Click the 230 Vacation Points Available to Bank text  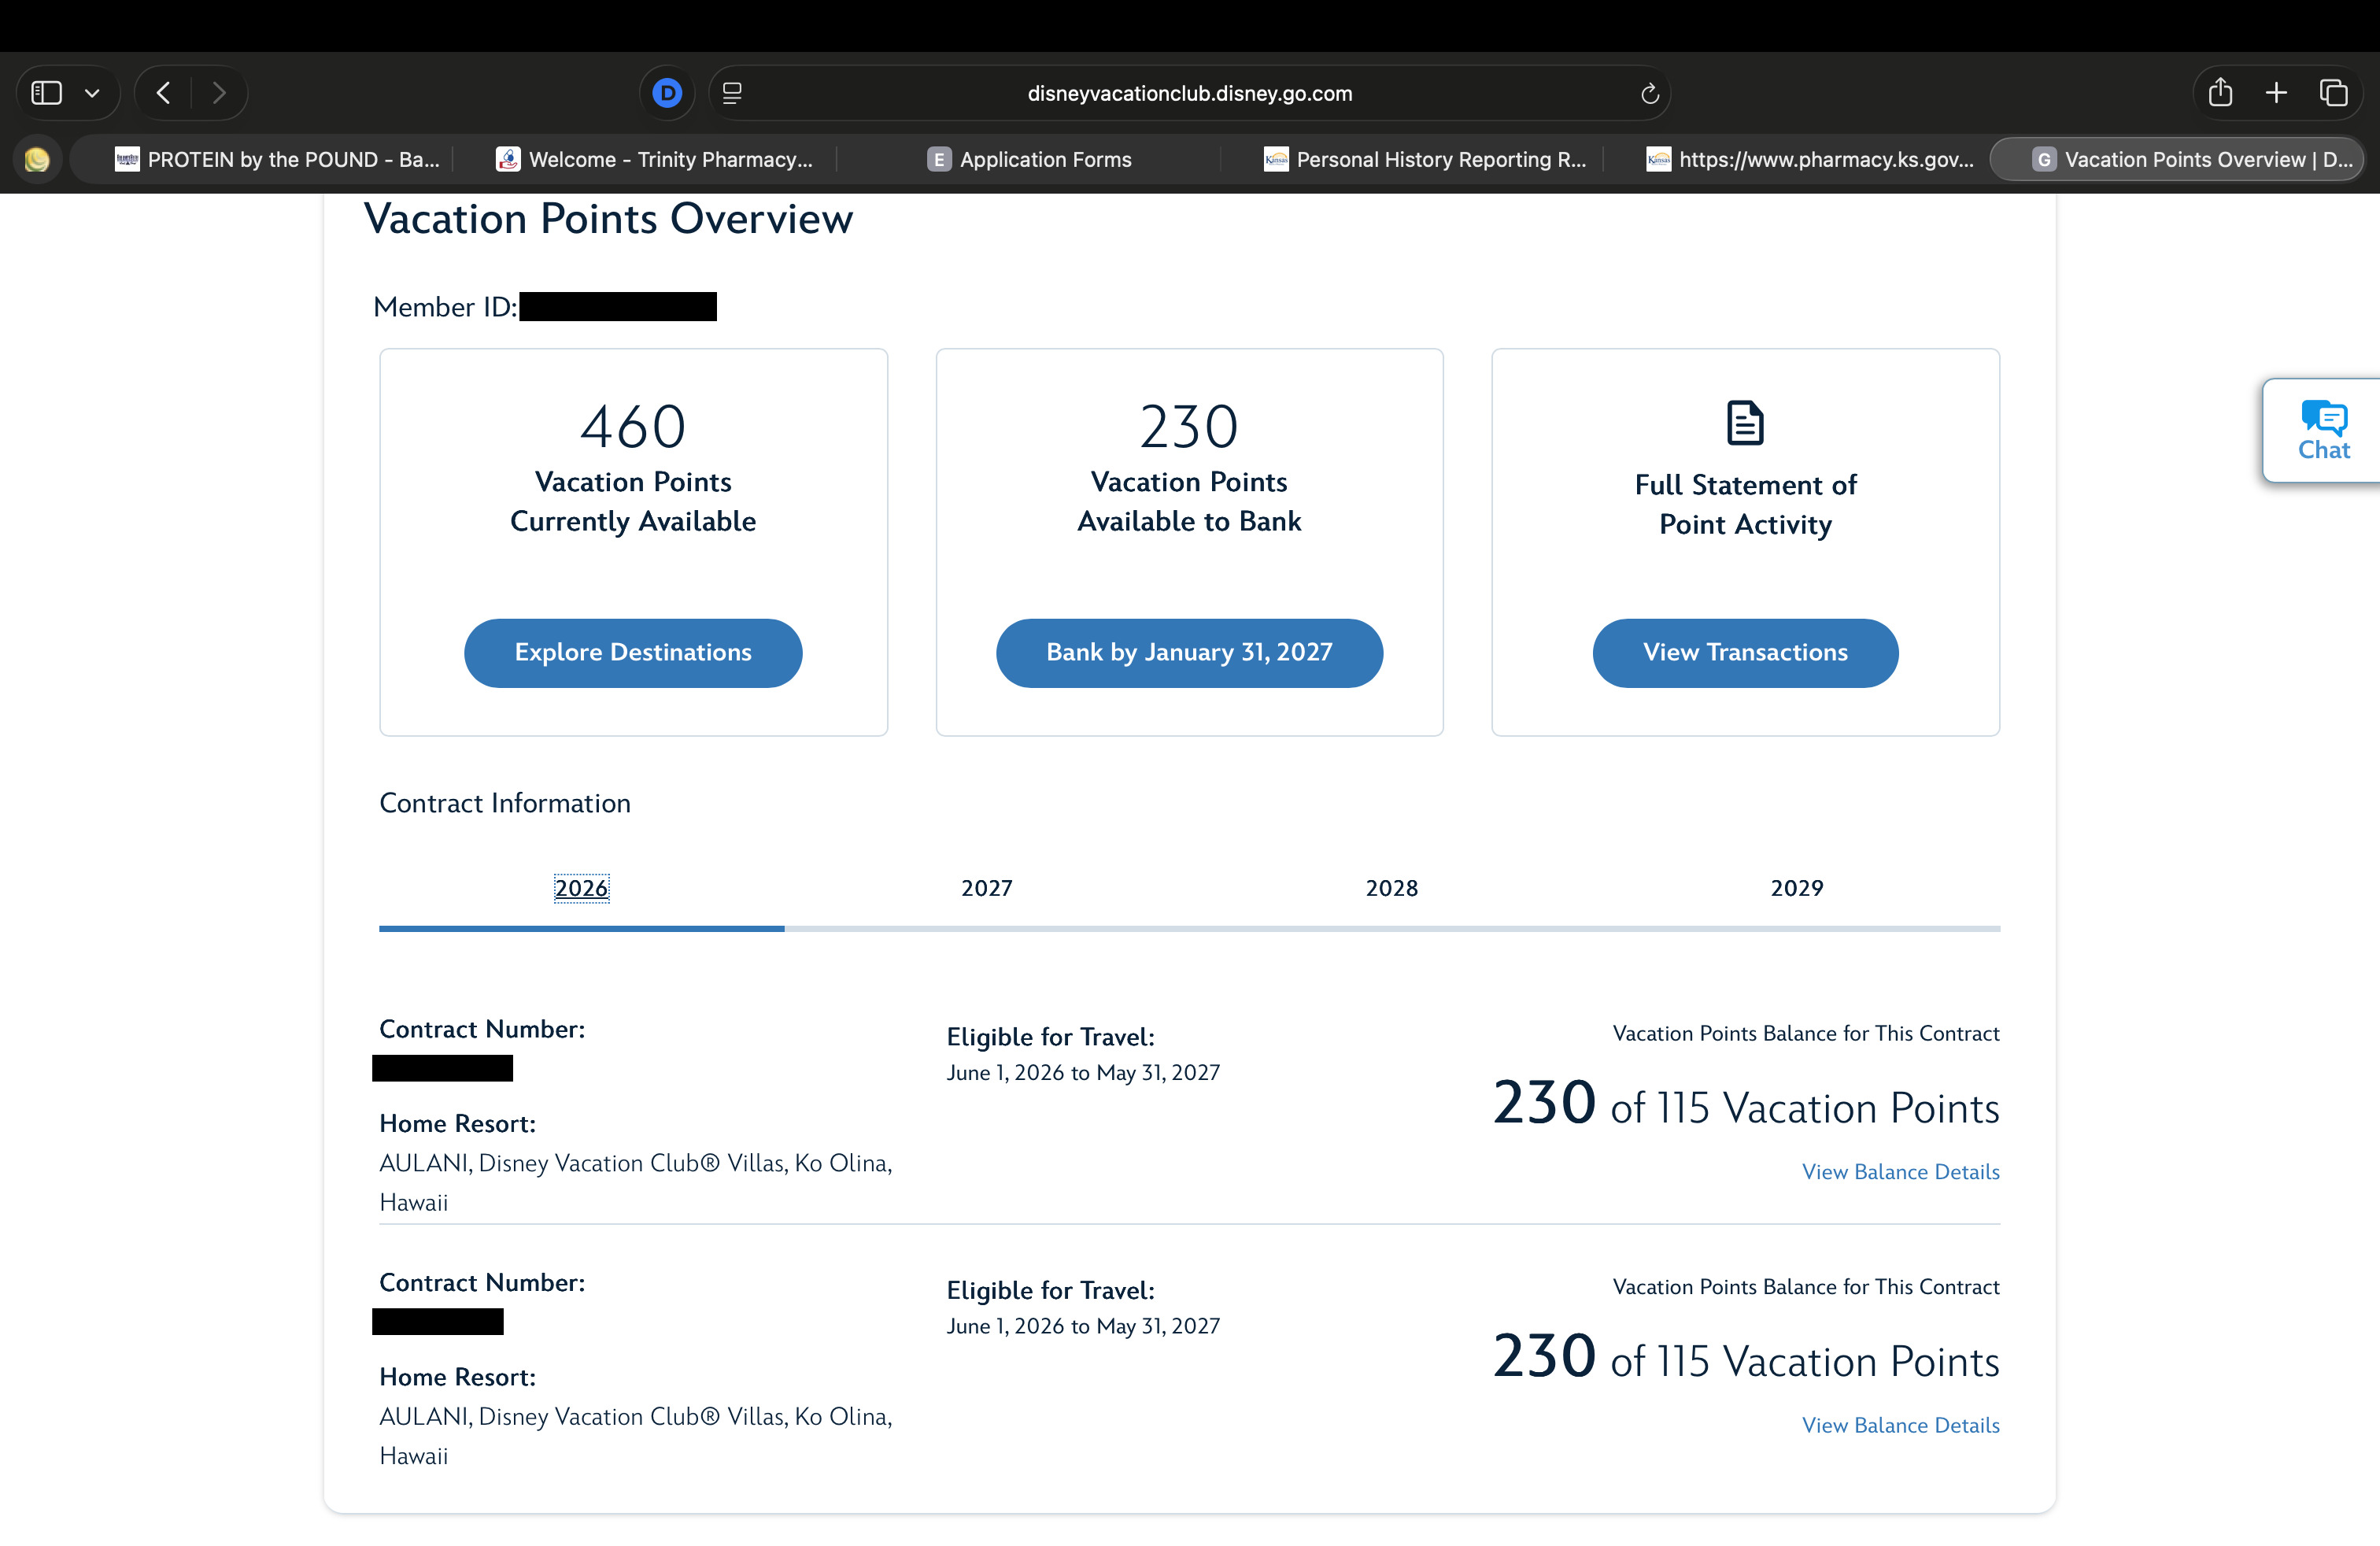click(1189, 468)
